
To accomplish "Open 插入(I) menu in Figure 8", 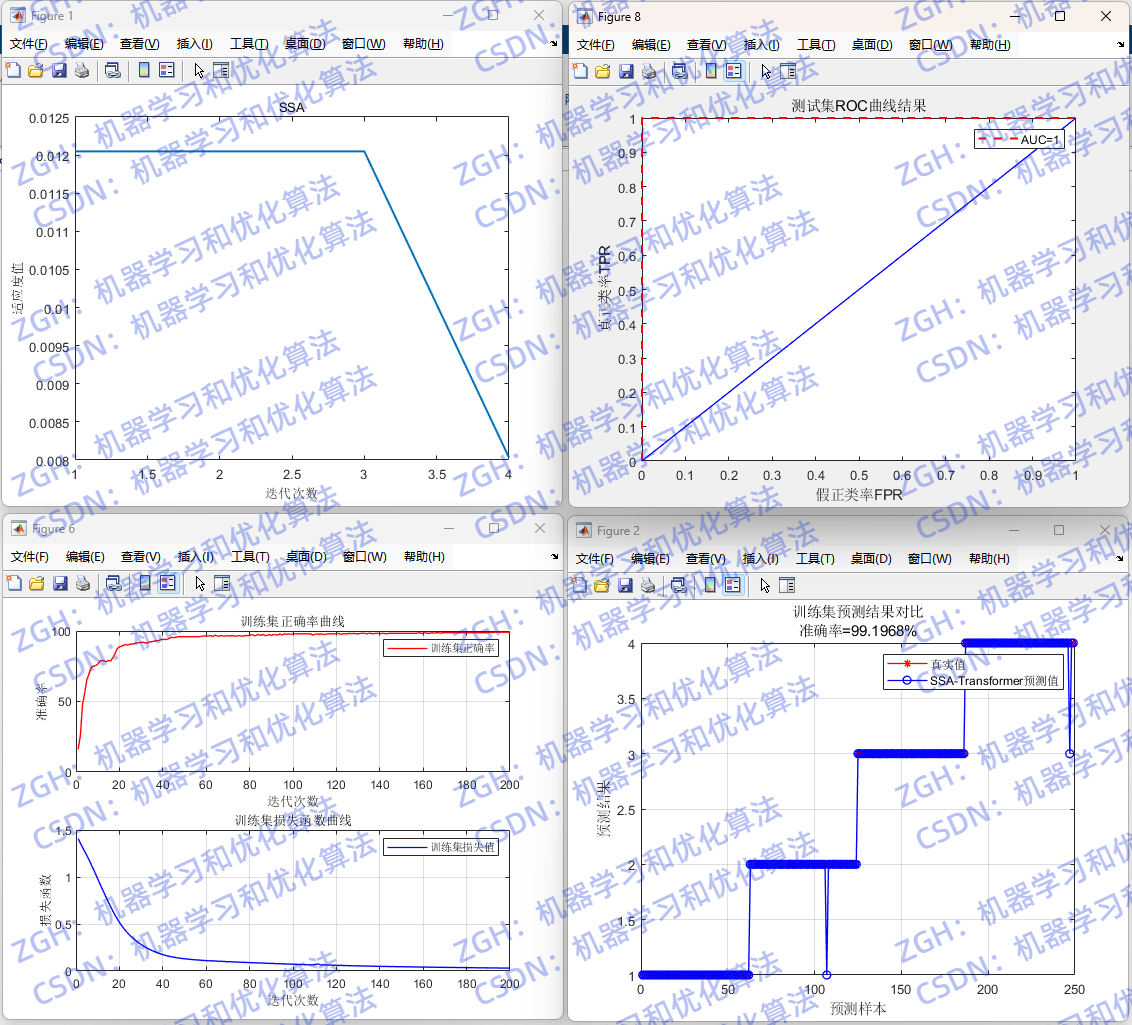I will (x=761, y=45).
